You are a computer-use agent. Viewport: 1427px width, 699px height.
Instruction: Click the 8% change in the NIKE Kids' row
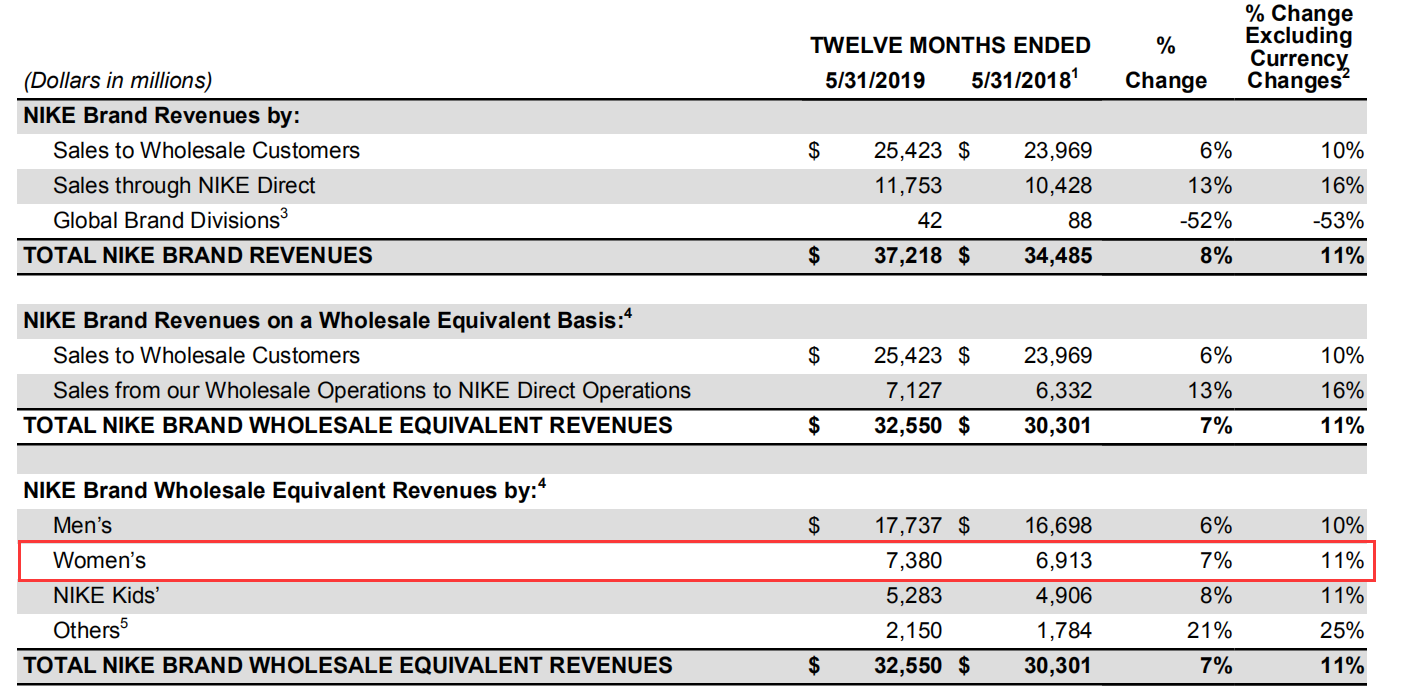1217,596
